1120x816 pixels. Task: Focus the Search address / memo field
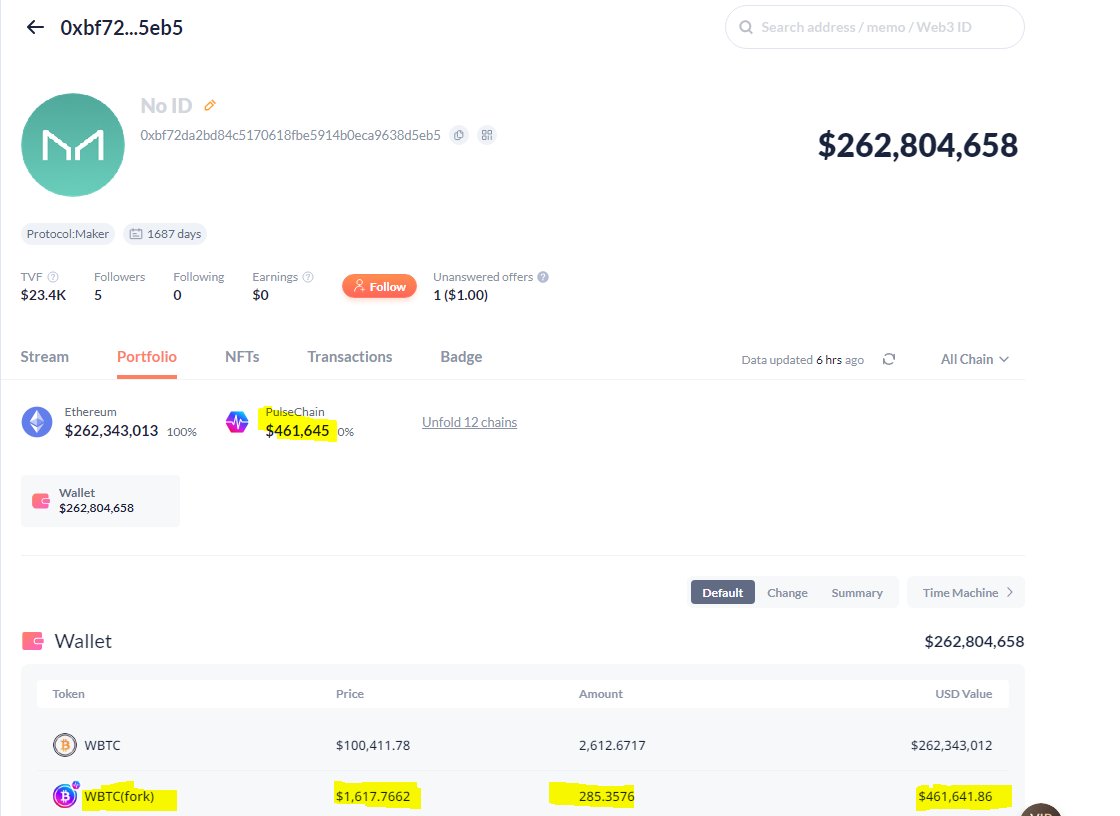pos(875,27)
